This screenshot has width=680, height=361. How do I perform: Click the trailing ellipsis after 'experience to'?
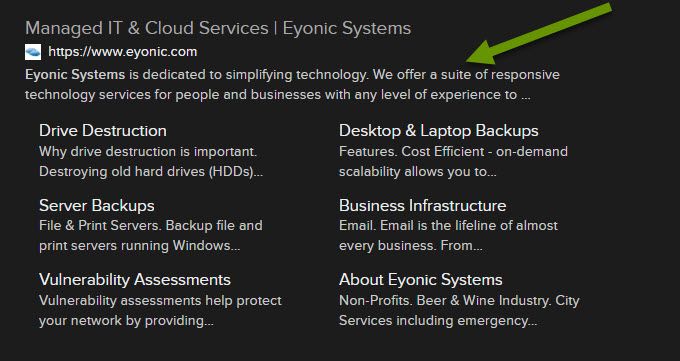[526, 97]
